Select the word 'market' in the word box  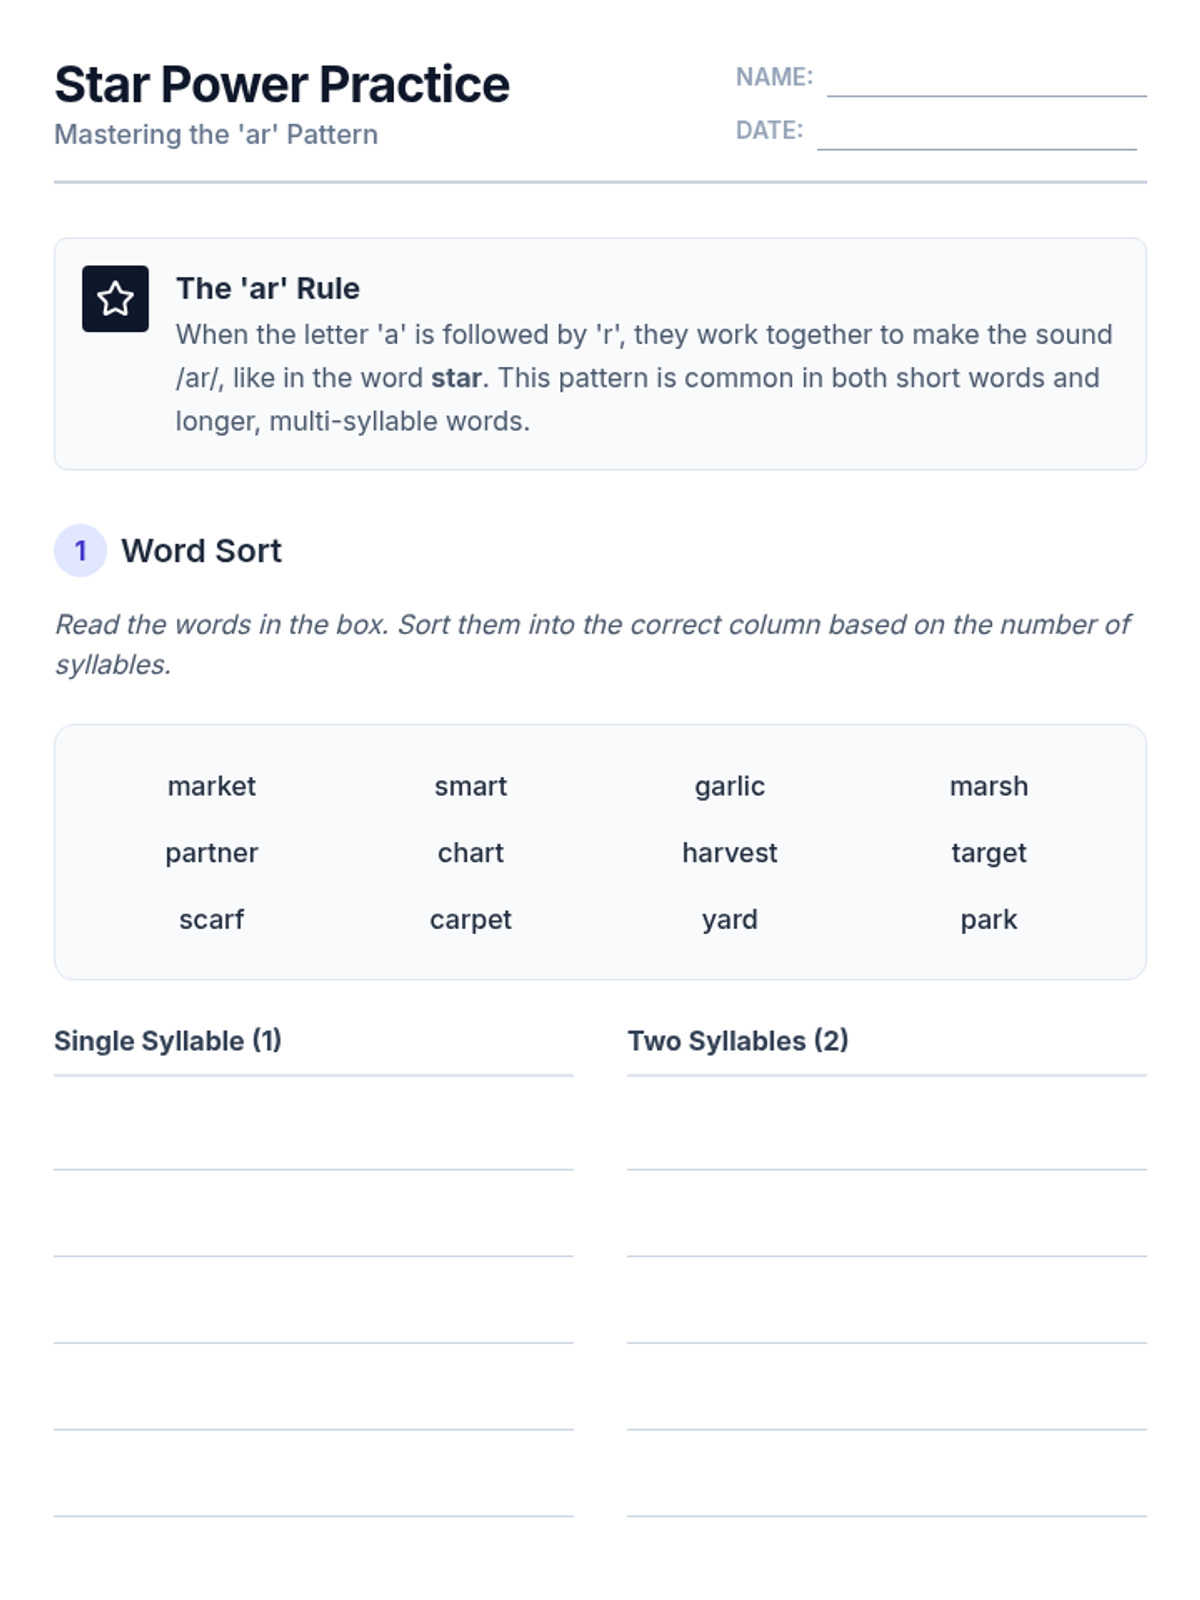pyautogui.click(x=211, y=786)
